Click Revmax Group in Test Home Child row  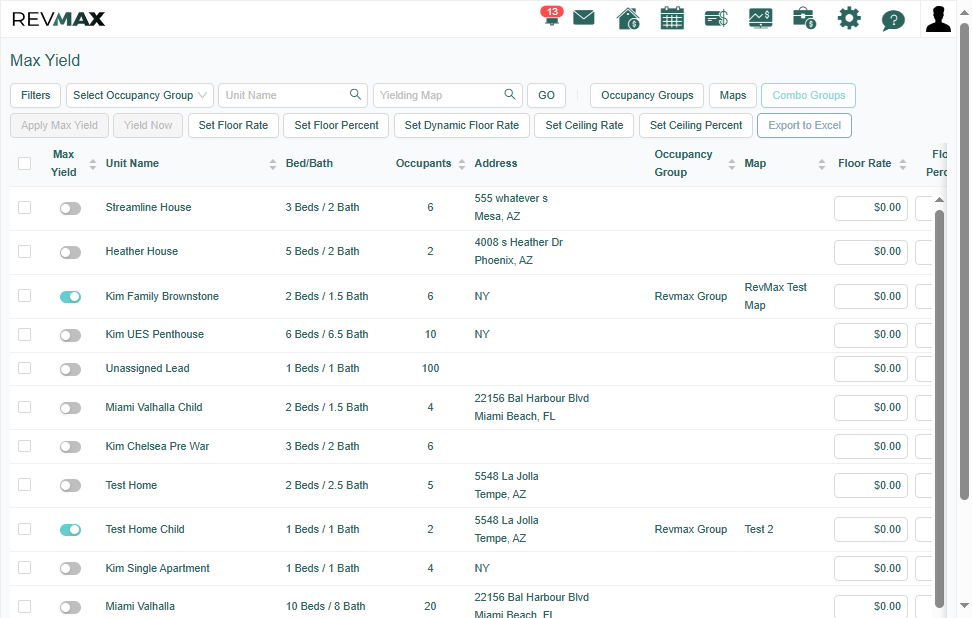691,529
